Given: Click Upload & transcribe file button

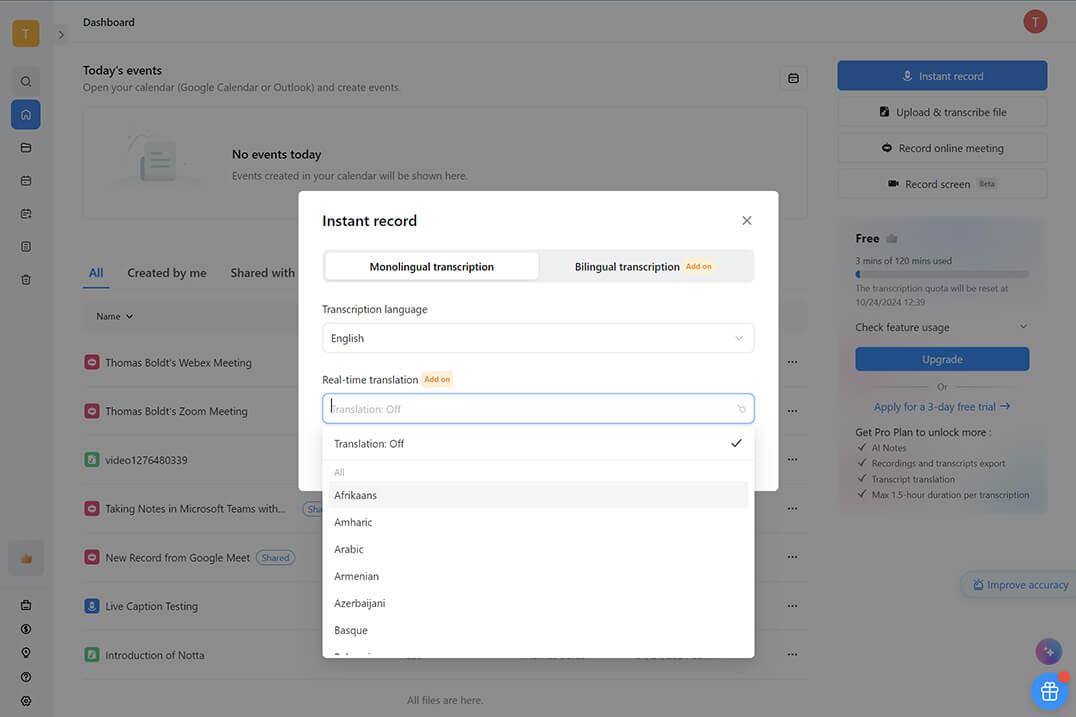Looking at the screenshot, I should click(x=942, y=112).
